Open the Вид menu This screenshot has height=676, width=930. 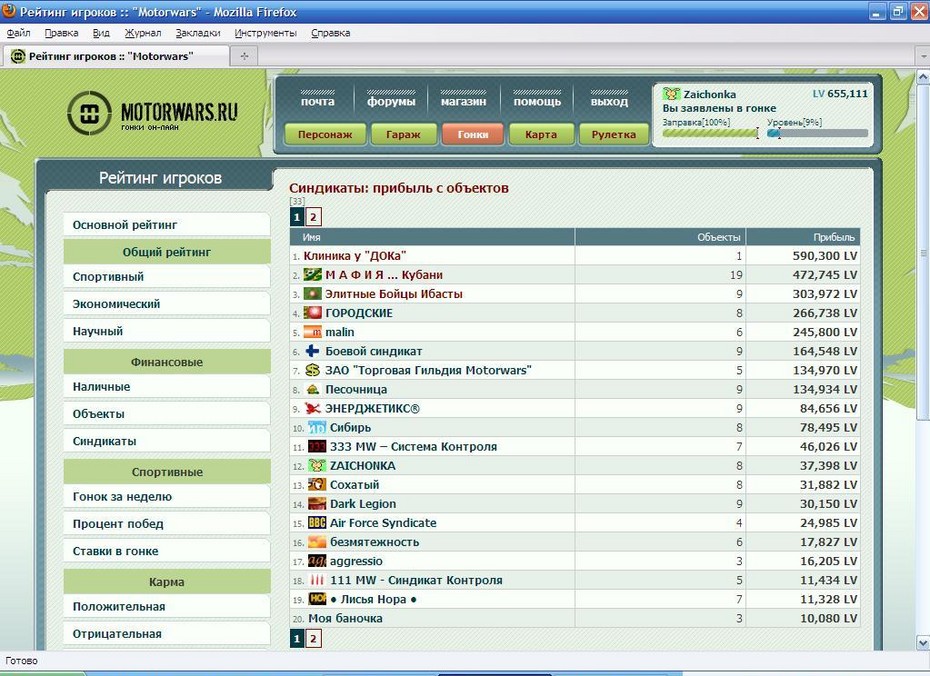pos(101,33)
